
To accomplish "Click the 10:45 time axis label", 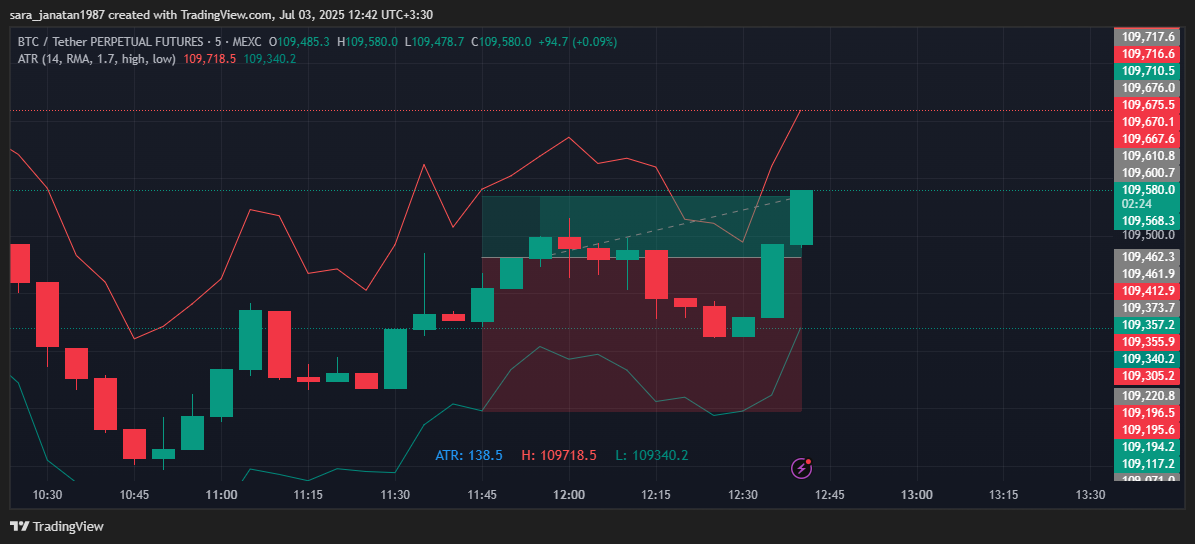I will tap(134, 495).
